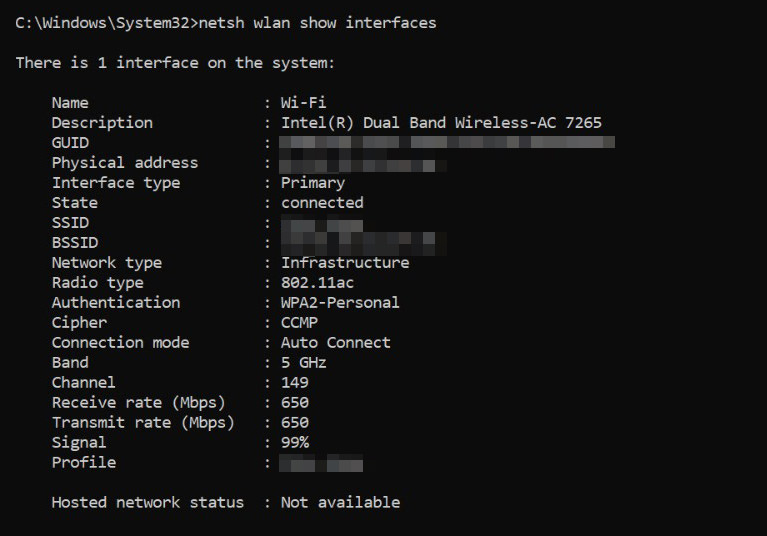Click the Interface type value Primary
This screenshot has height=536, width=767.
click(313, 183)
